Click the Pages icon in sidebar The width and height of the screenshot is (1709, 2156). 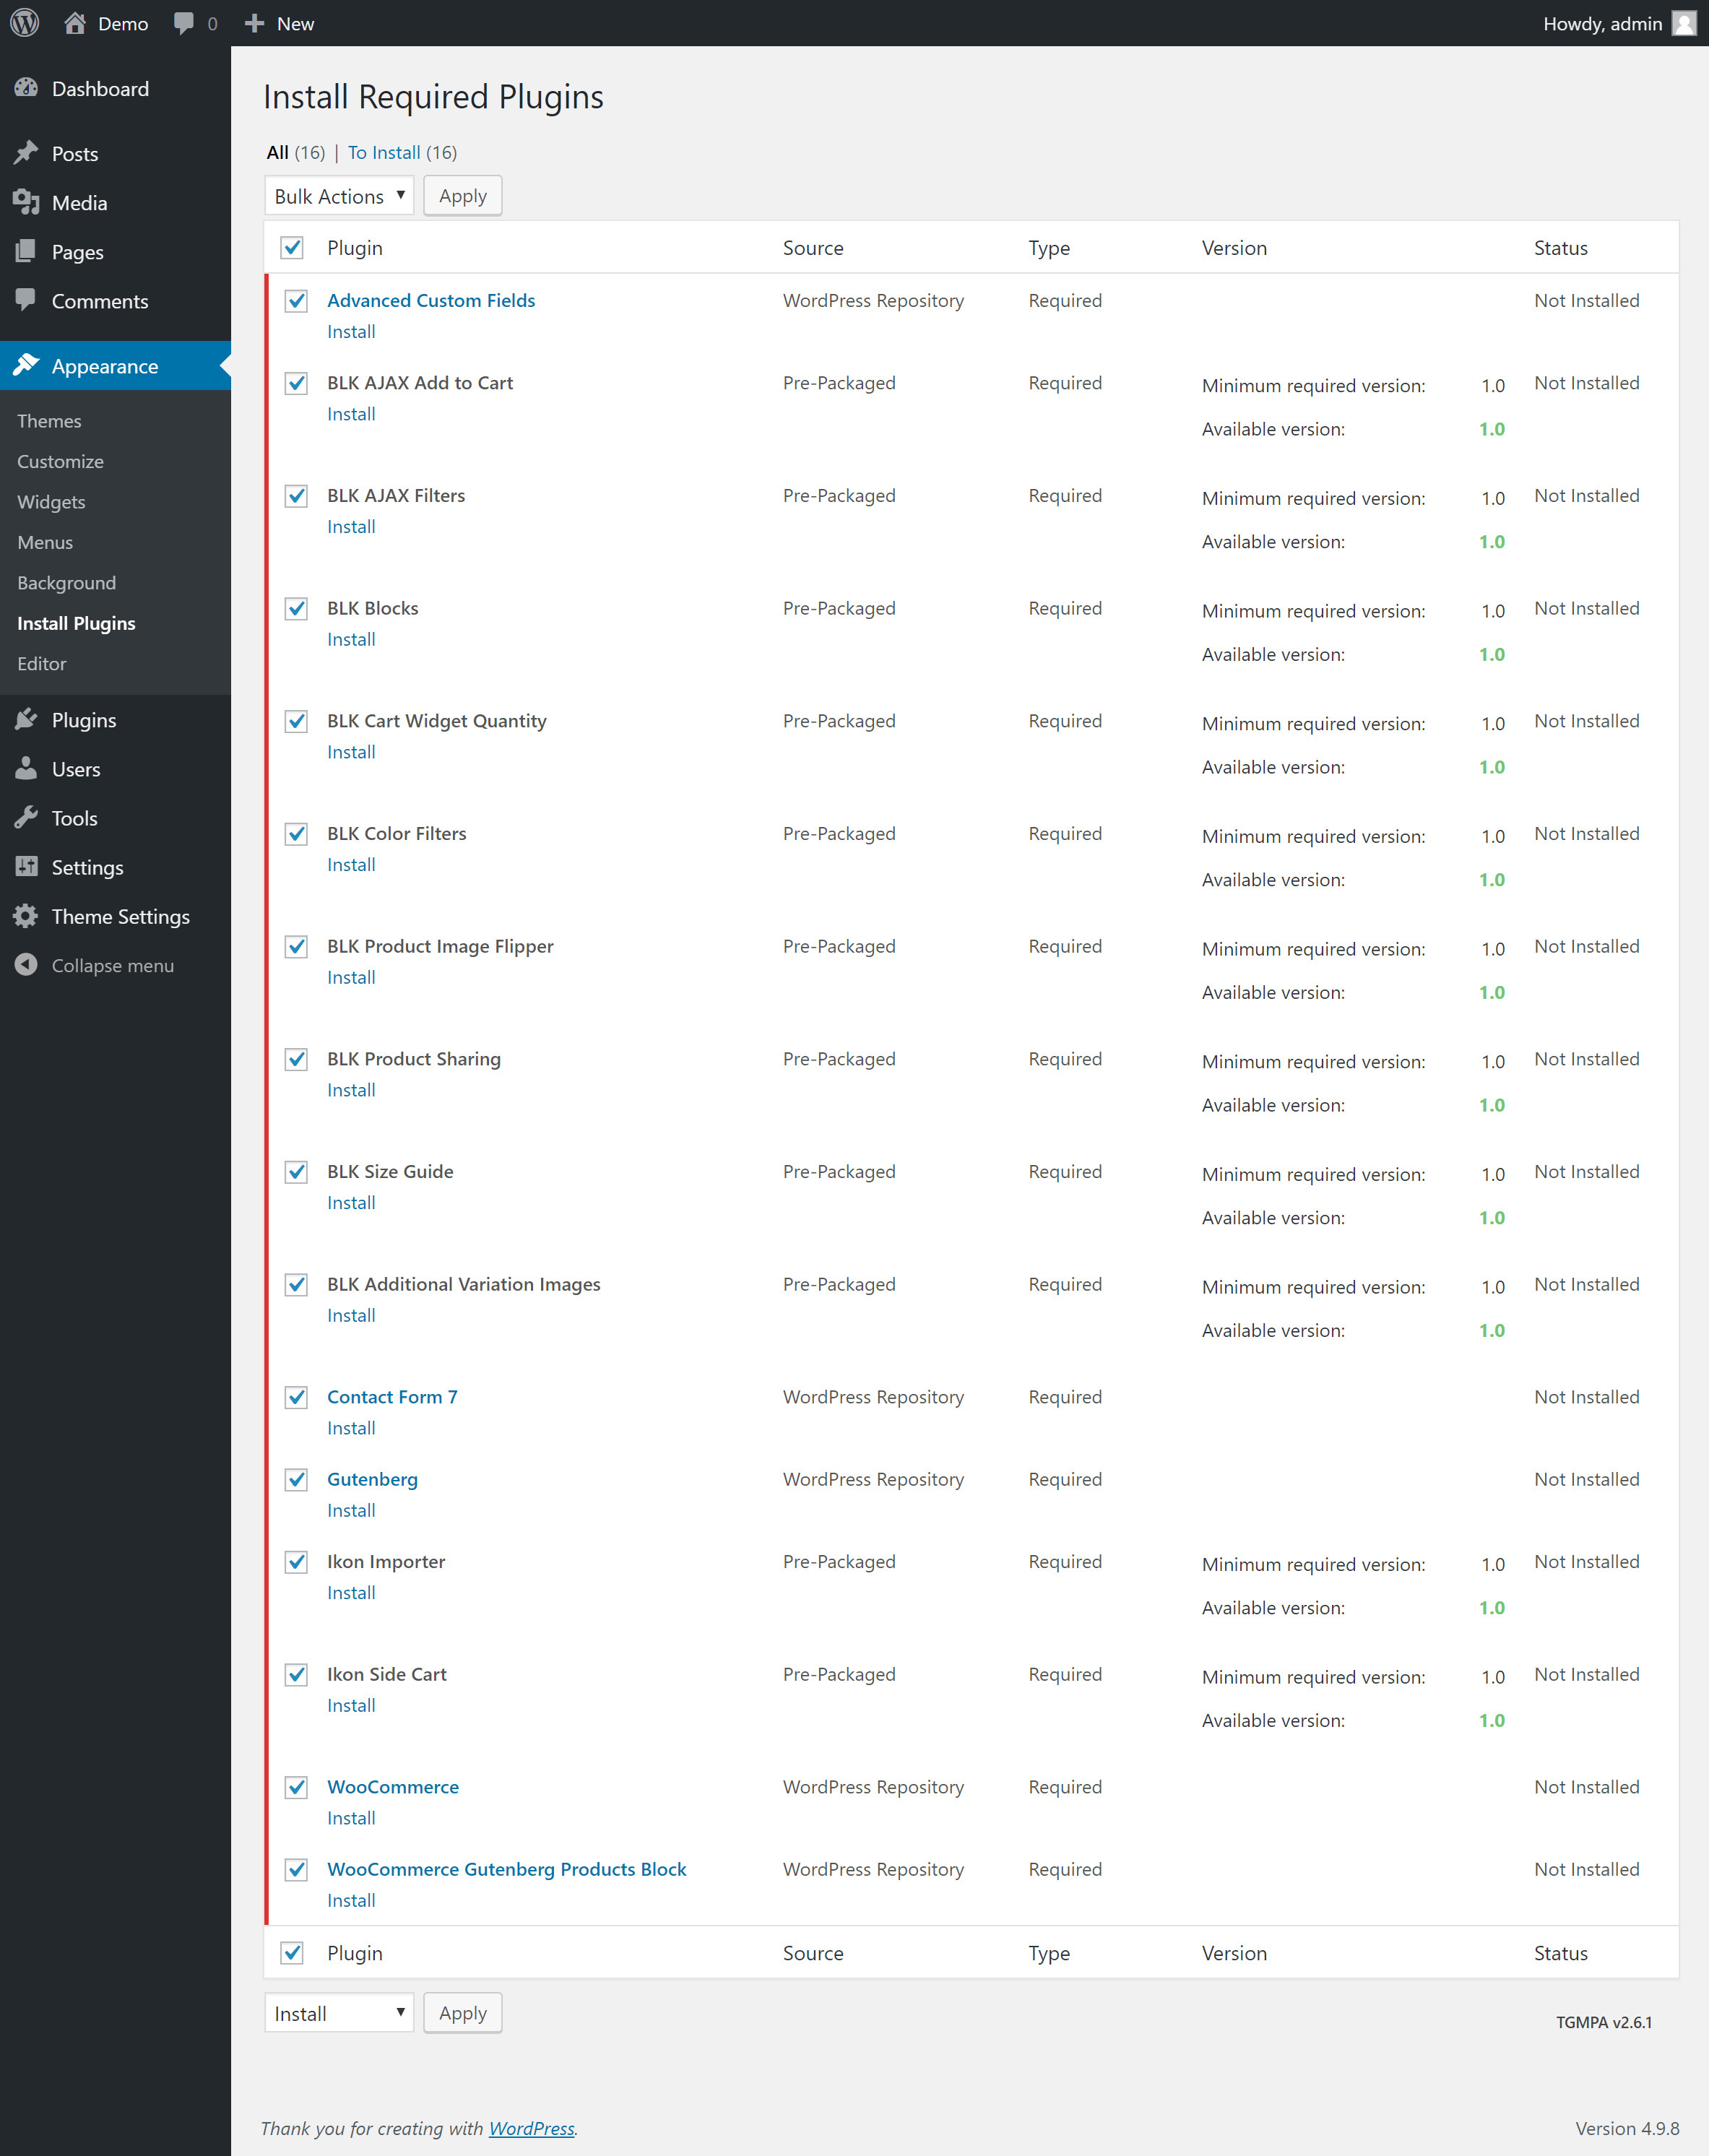tap(27, 251)
